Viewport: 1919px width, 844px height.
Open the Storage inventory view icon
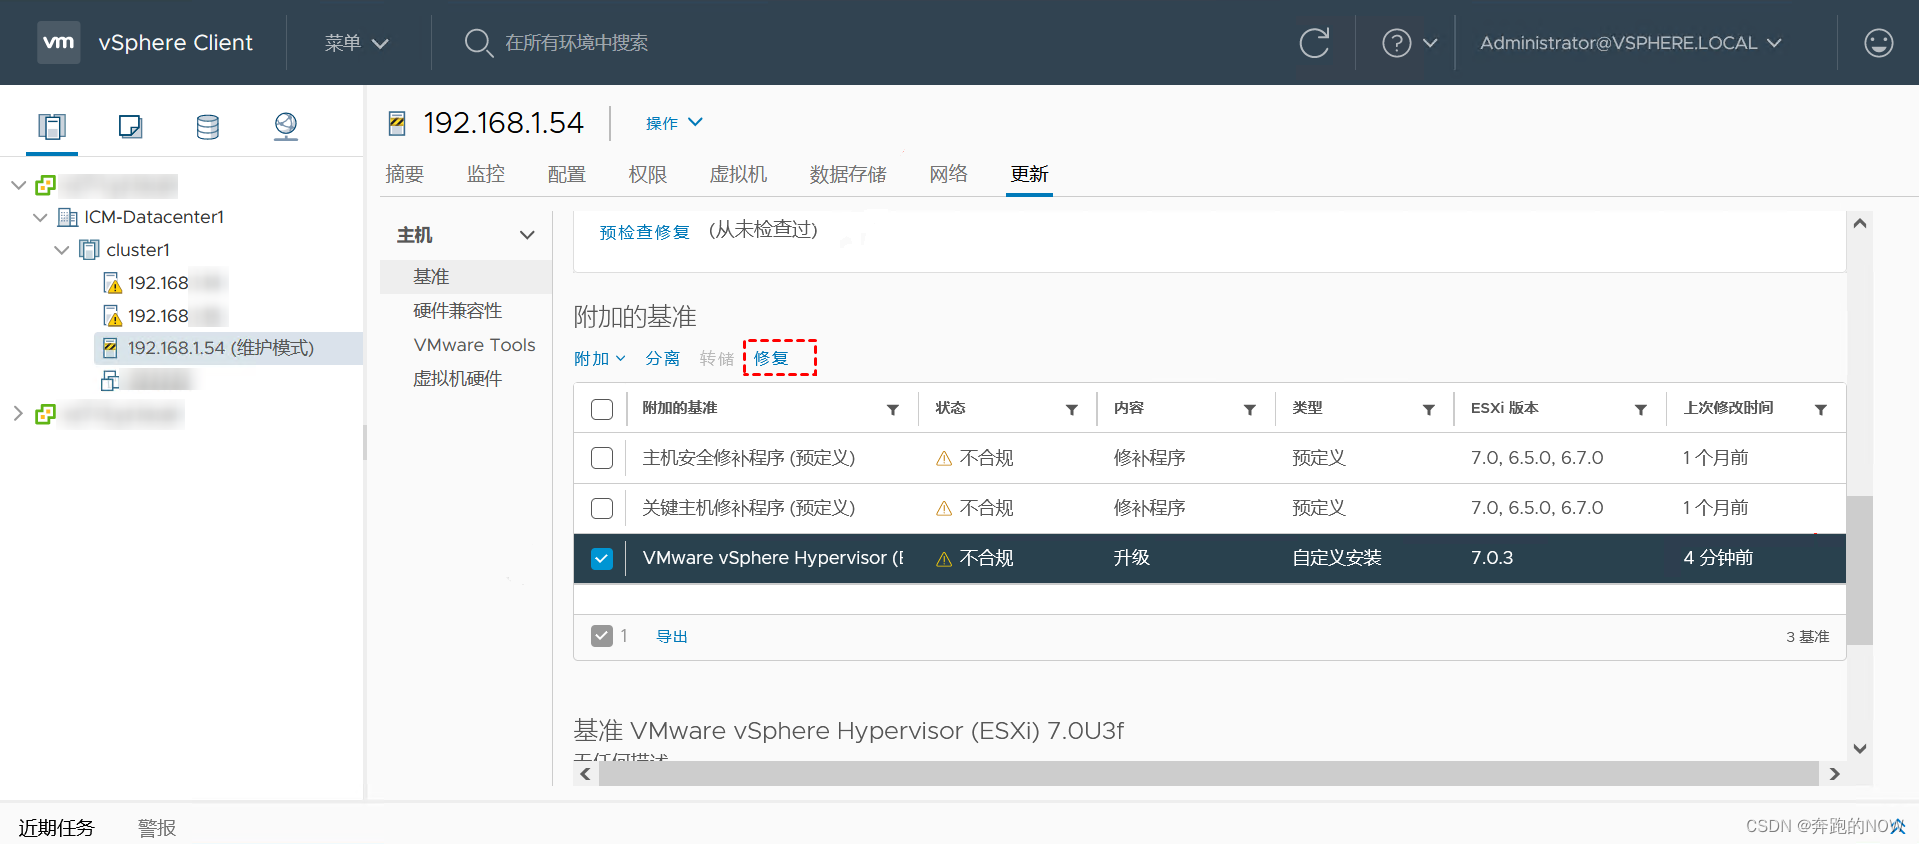[208, 126]
